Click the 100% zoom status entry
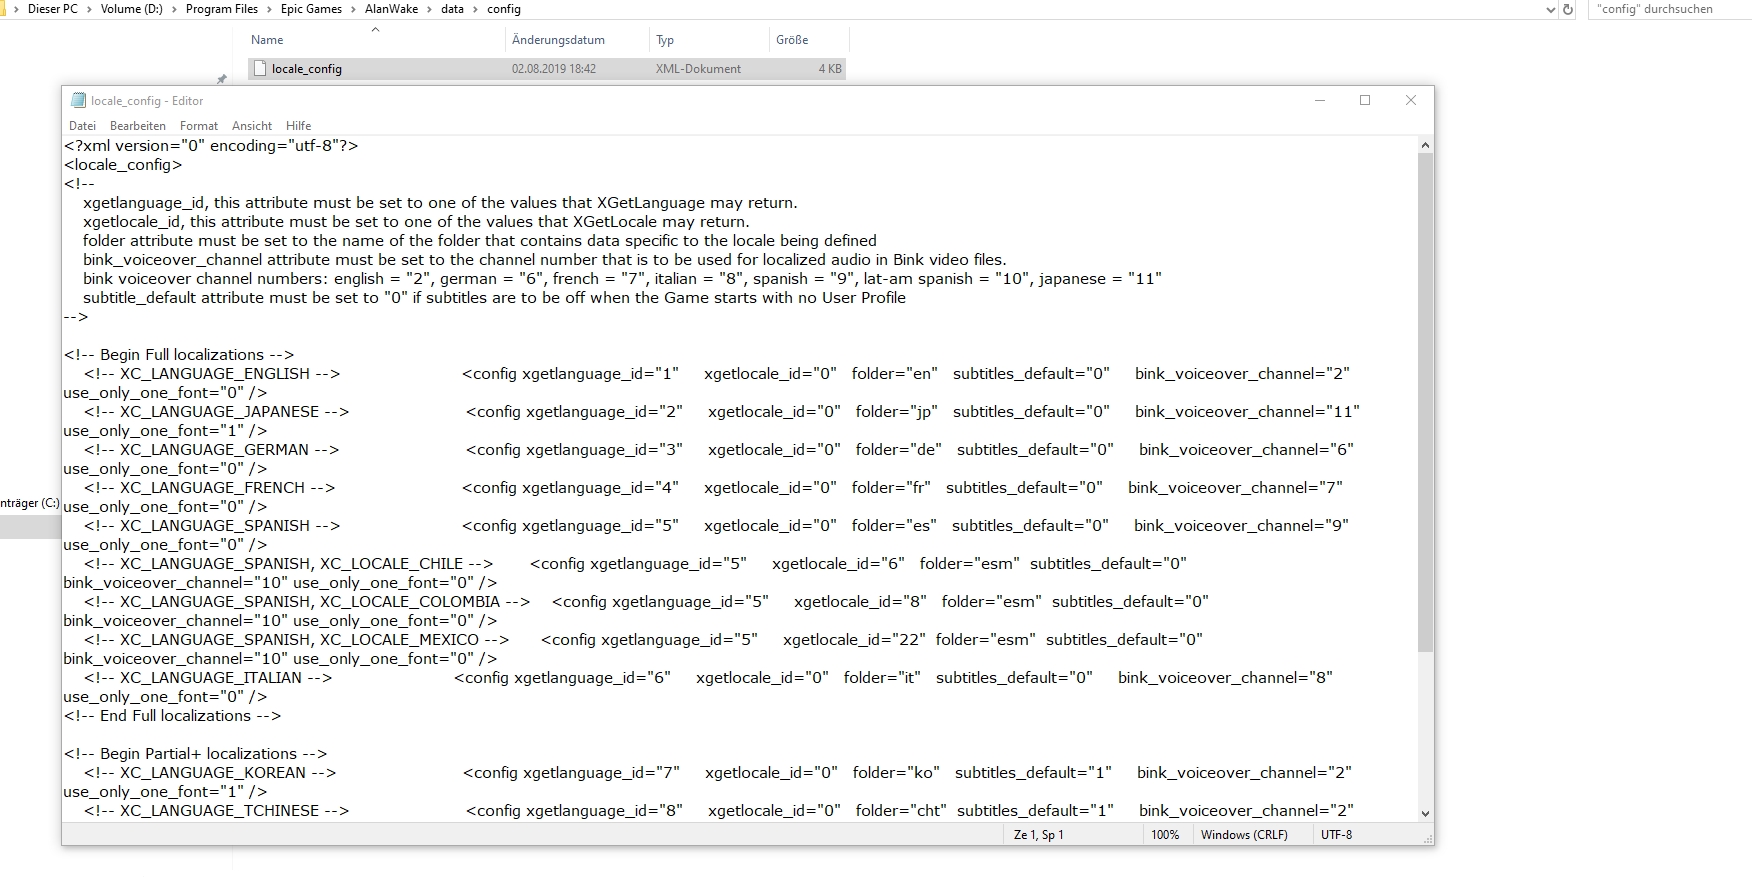This screenshot has width=1752, height=877. pos(1165,835)
